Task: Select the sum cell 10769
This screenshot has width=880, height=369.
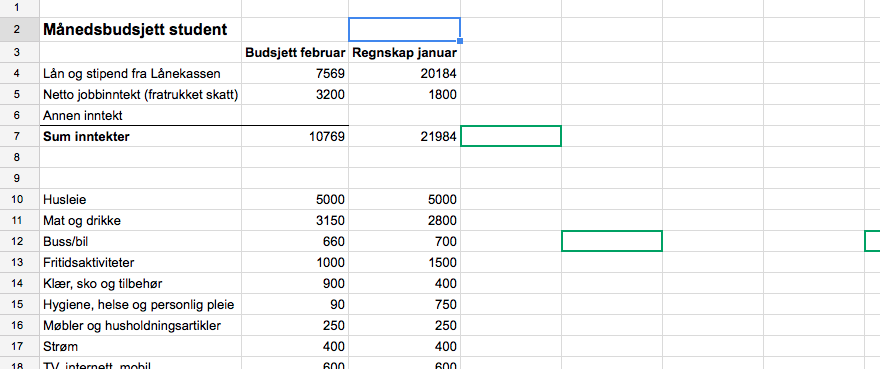Action: point(295,136)
